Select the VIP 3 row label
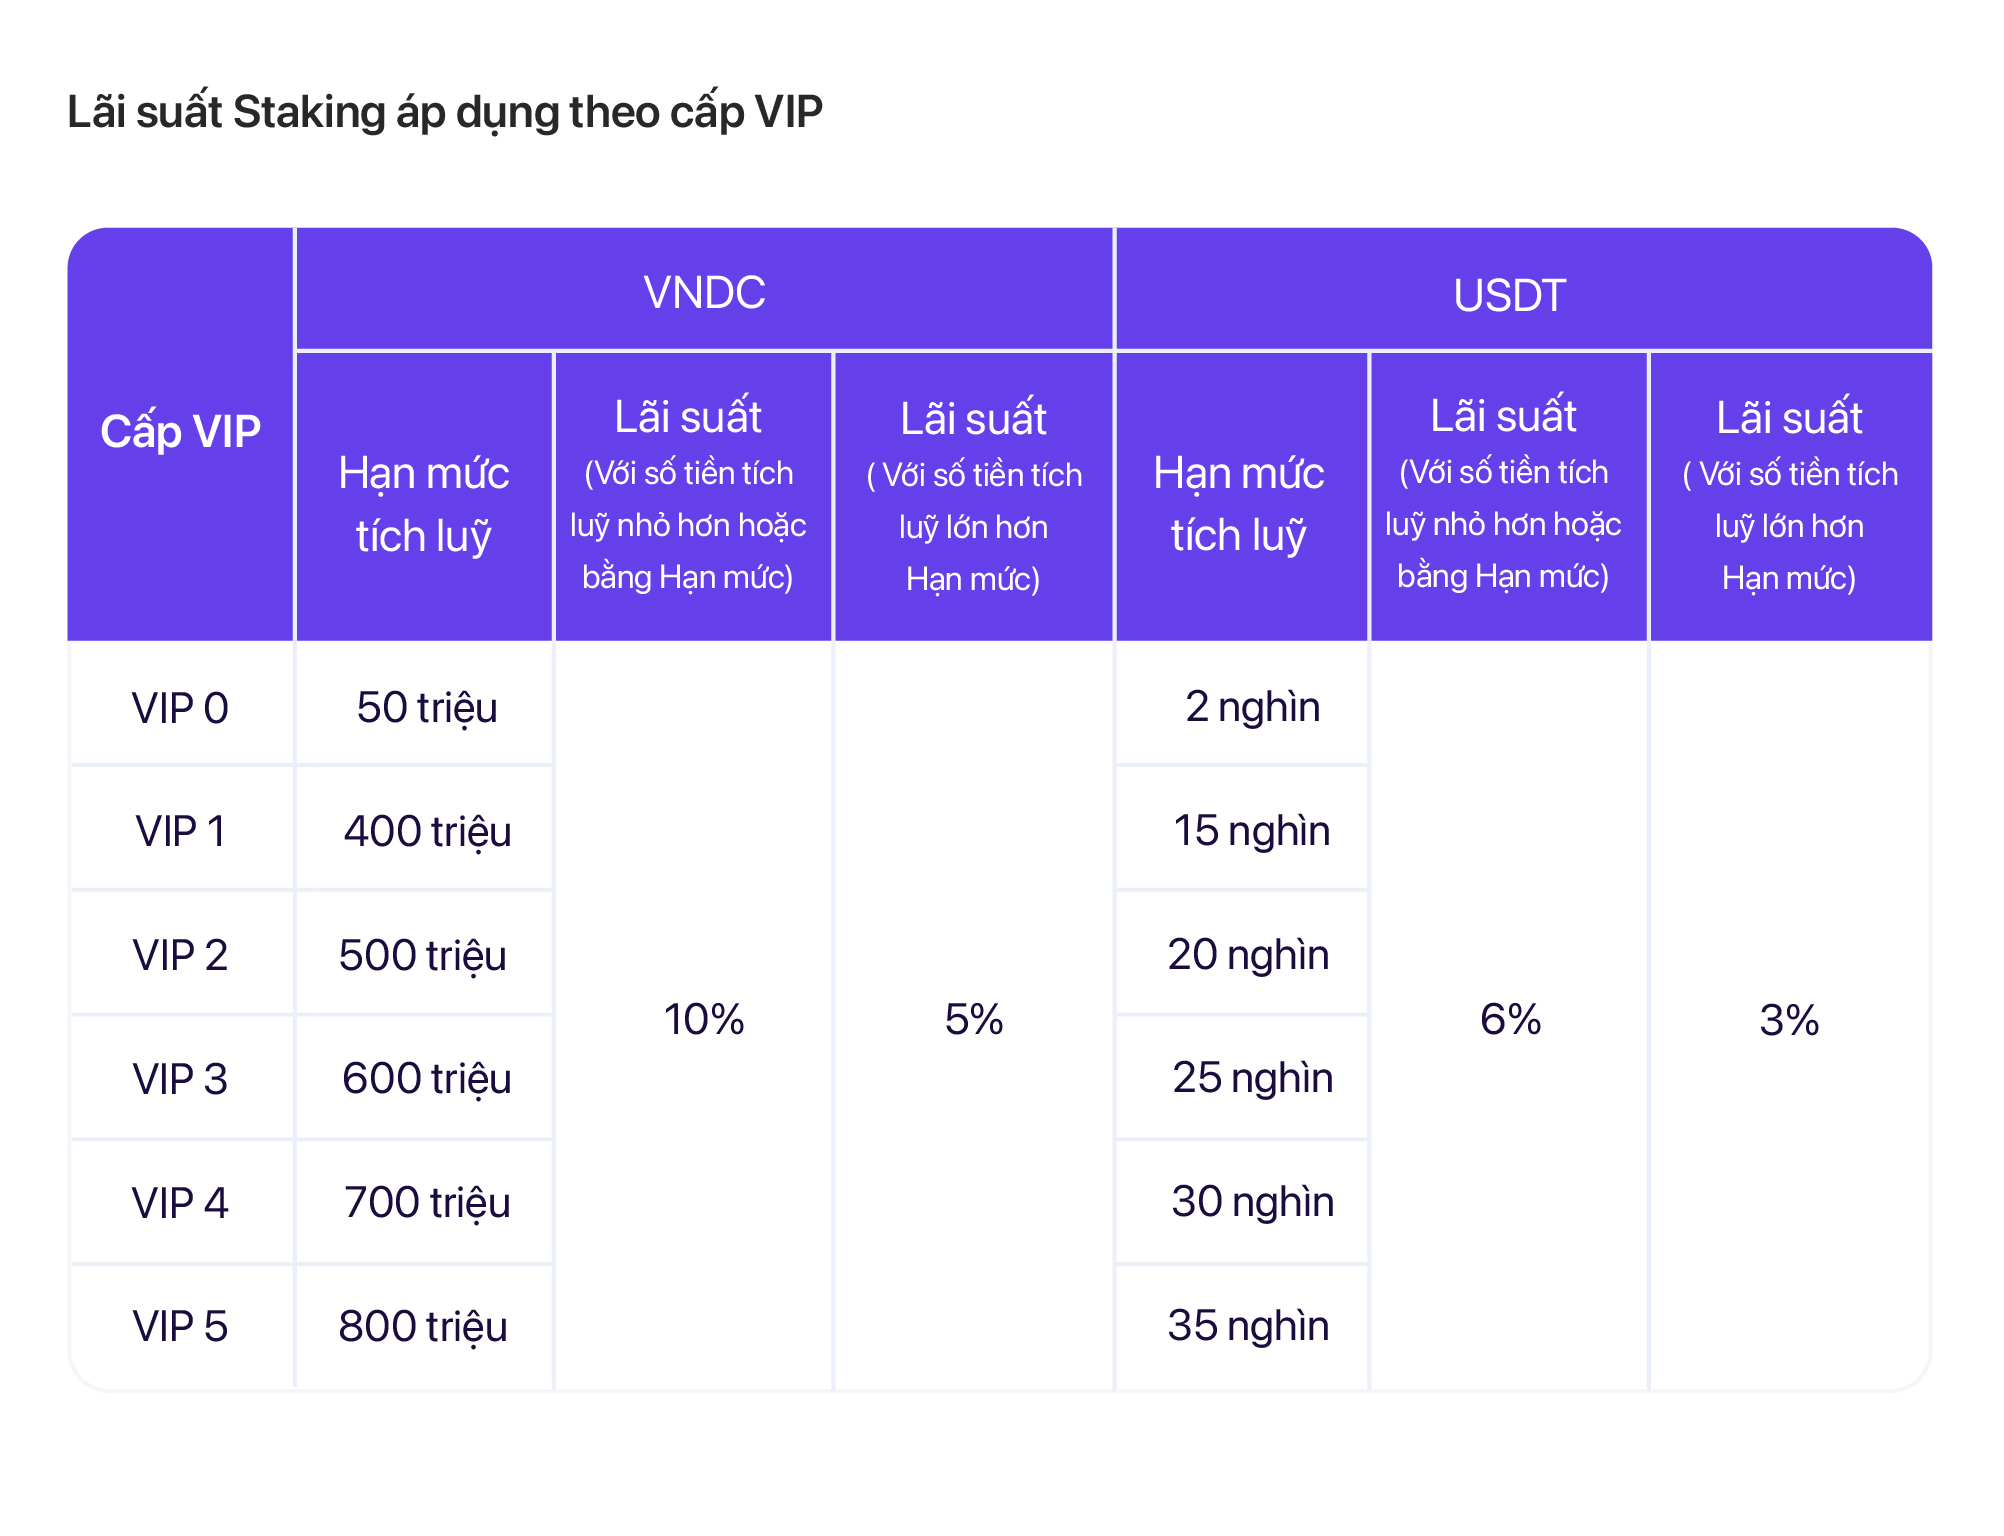The height and width of the screenshot is (1536, 2004). coord(180,1079)
